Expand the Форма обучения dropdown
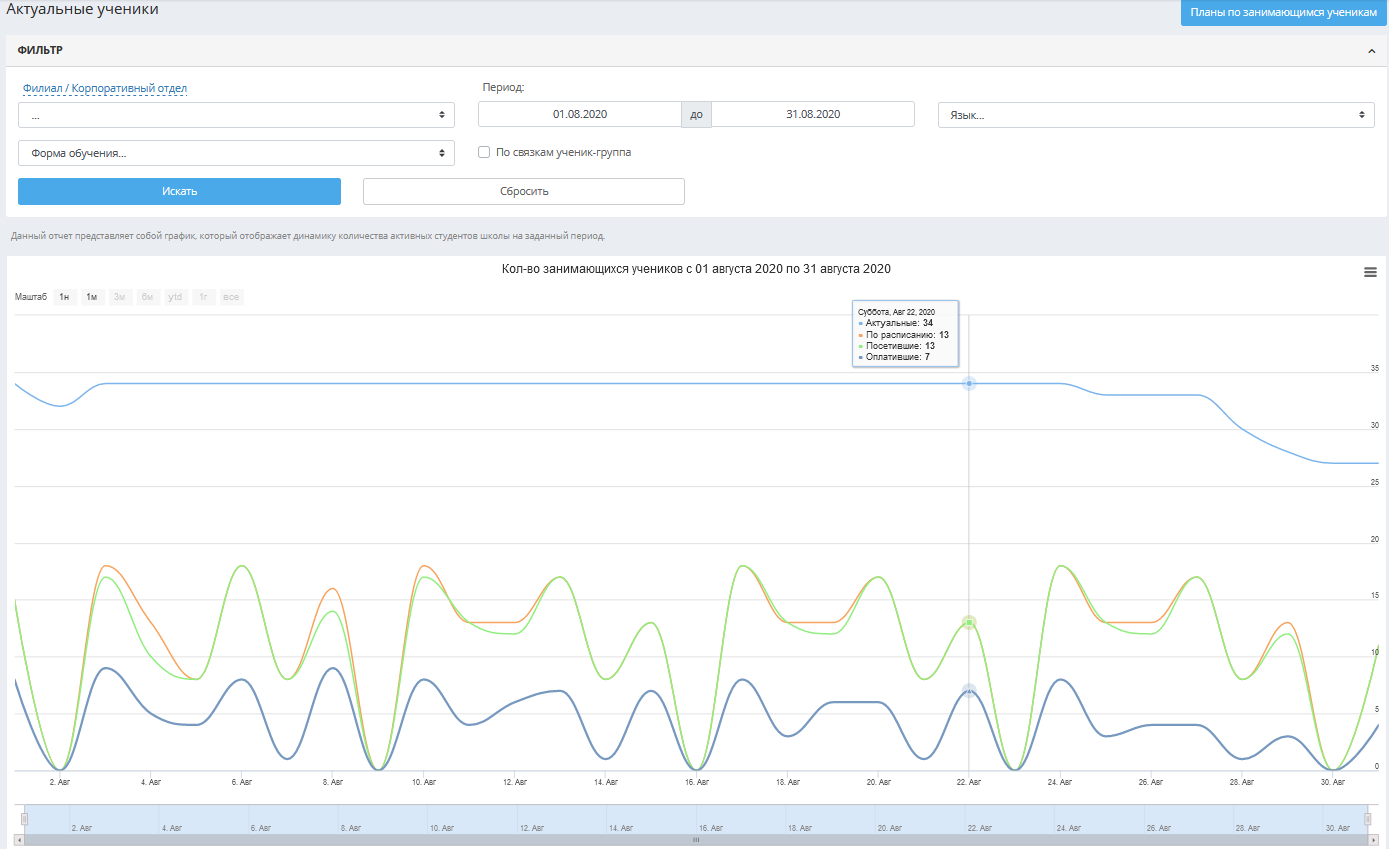The image size is (1389, 849). click(236, 153)
